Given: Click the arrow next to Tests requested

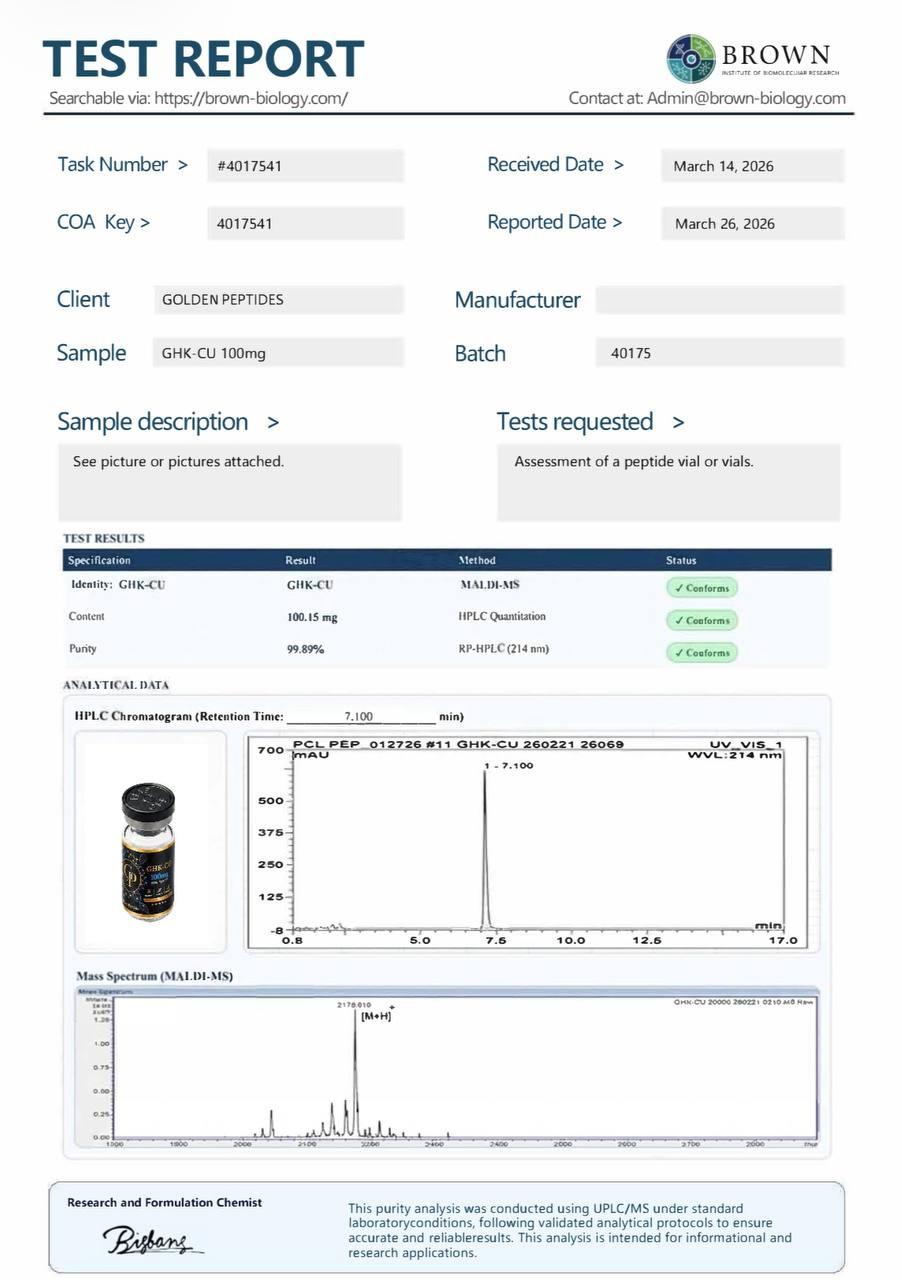Looking at the screenshot, I should click(678, 423).
